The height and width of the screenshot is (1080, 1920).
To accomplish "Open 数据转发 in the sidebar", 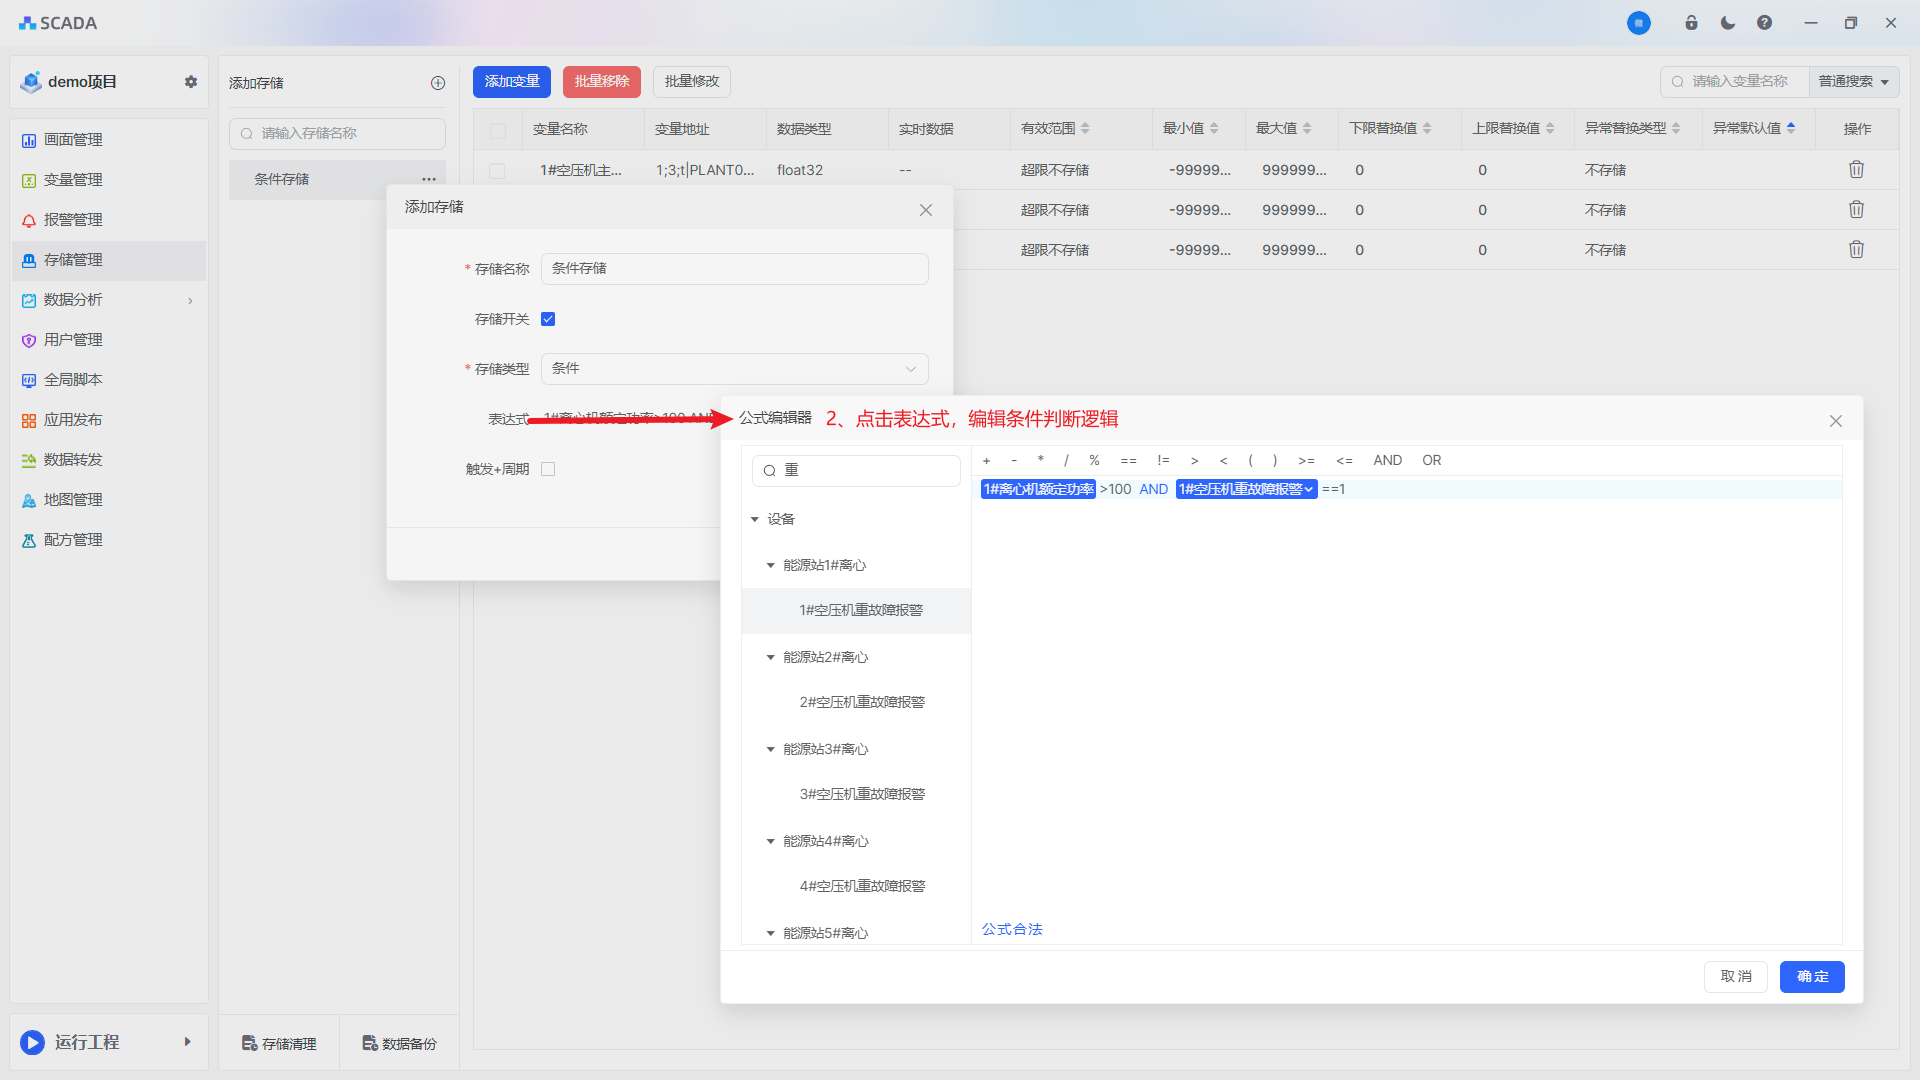I will click(73, 460).
